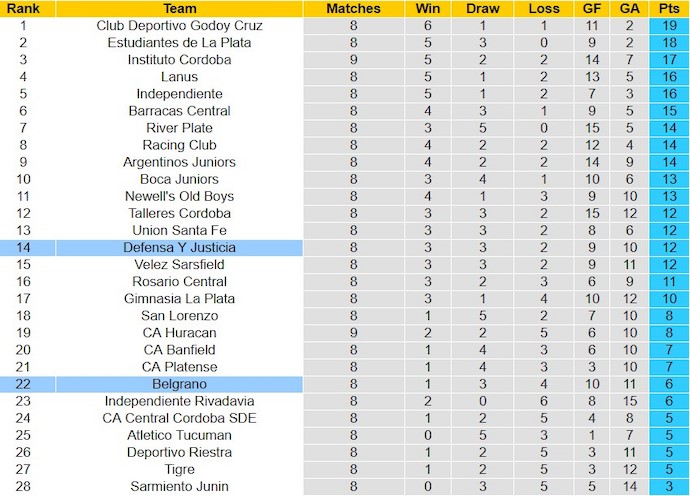Click the Team column header

click(x=179, y=8)
